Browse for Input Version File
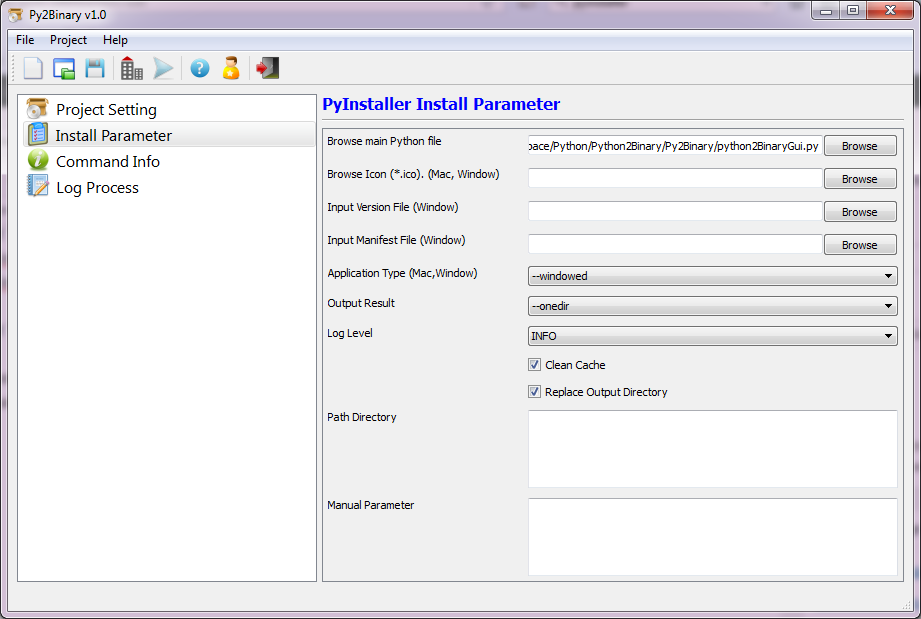 click(860, 211)
